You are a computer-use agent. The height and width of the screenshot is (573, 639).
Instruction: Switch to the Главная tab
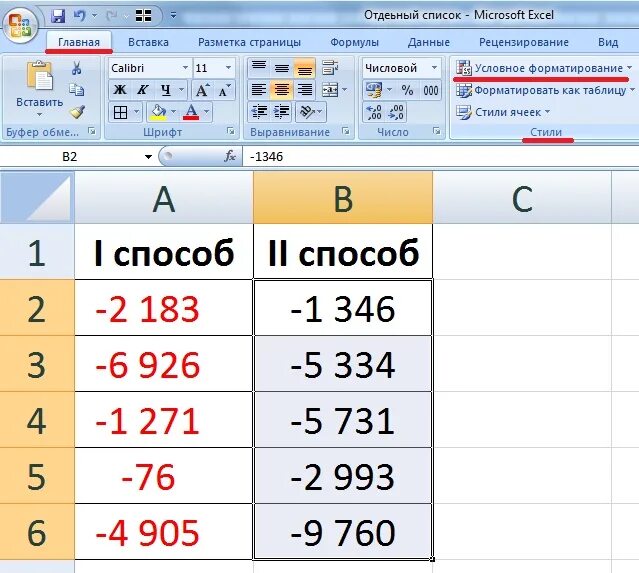(x=79, y=42)
